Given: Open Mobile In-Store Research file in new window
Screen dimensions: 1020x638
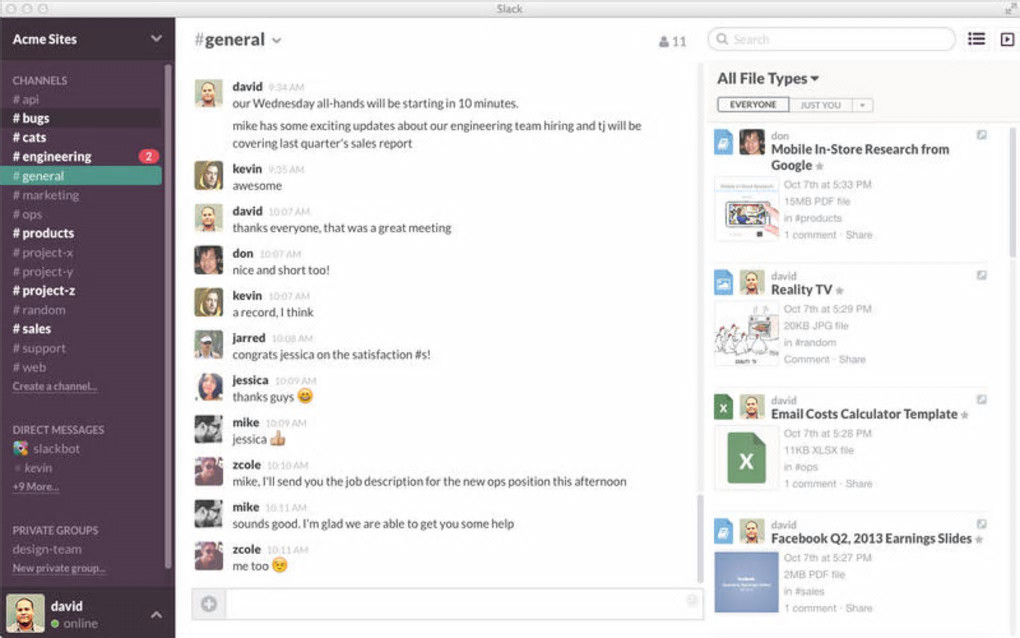Looking at the screenshot, I should point(981,135).
